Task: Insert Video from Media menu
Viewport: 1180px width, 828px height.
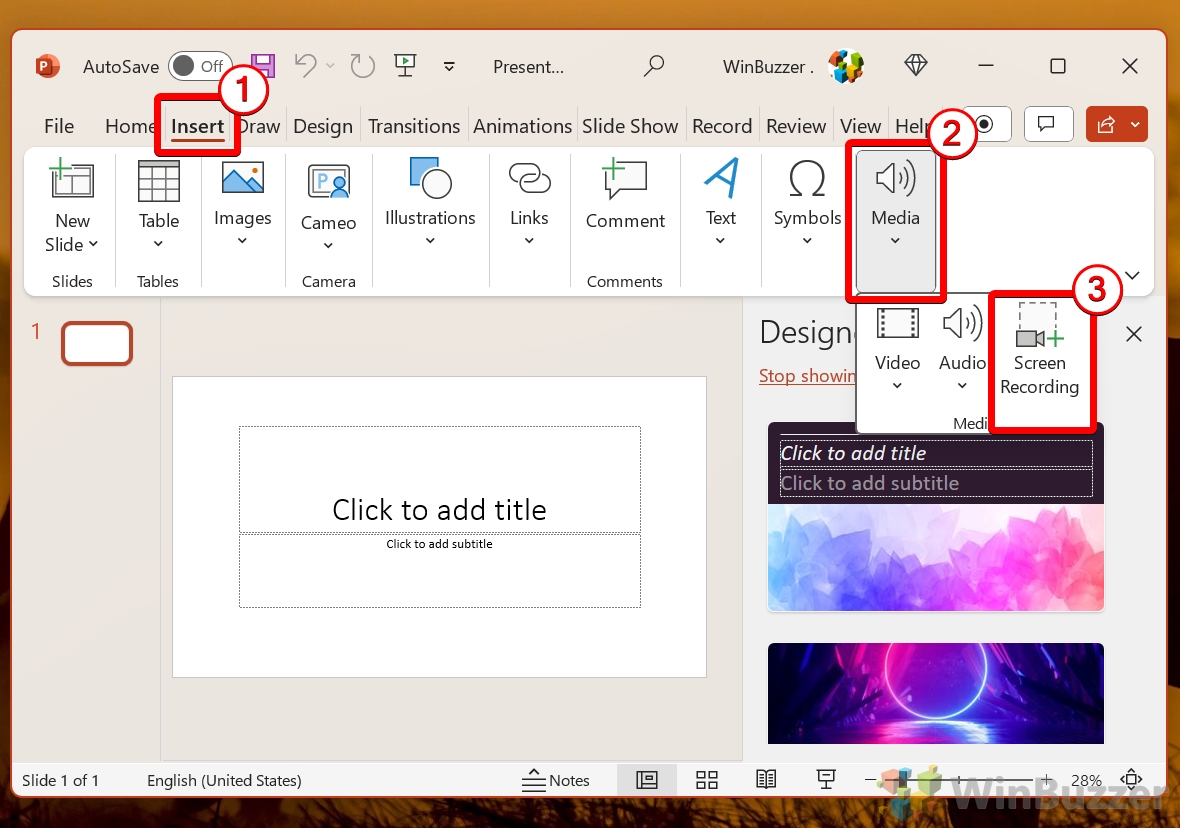Action: 897,349
